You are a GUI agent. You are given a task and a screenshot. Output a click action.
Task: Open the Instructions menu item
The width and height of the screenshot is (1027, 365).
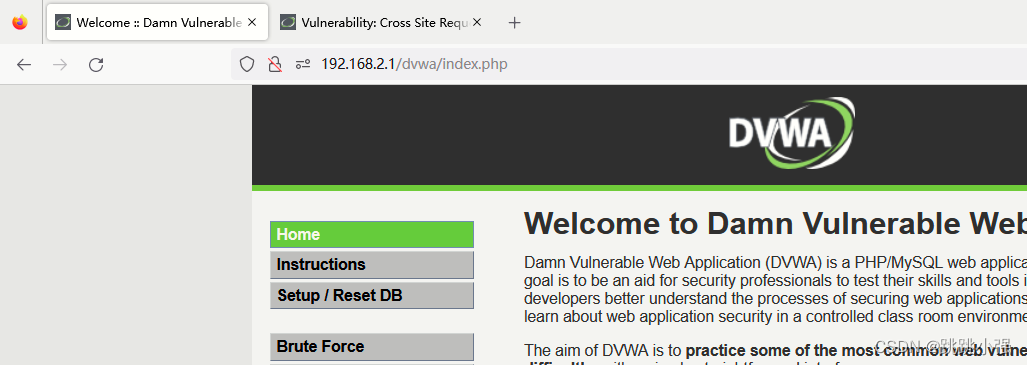[x=372, y=265]
